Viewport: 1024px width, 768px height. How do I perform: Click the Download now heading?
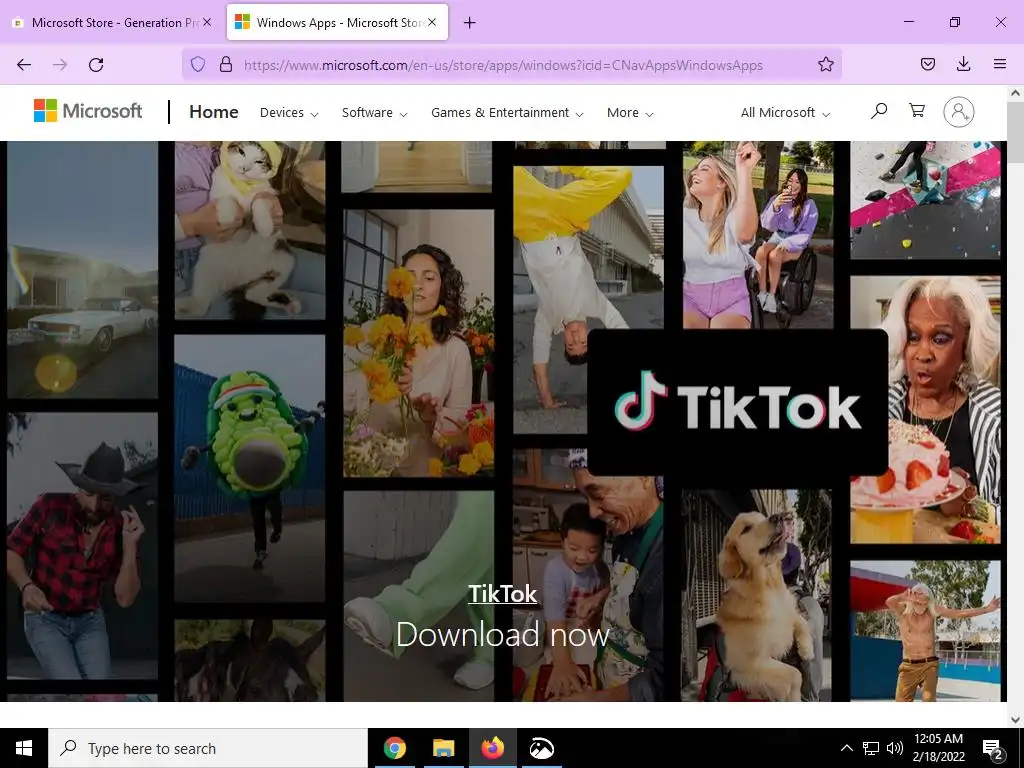(x=503, y=634)
